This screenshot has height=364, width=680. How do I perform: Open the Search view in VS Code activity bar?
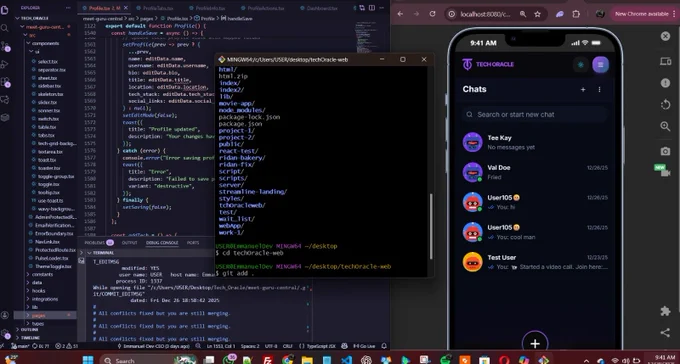click(5, 29)
